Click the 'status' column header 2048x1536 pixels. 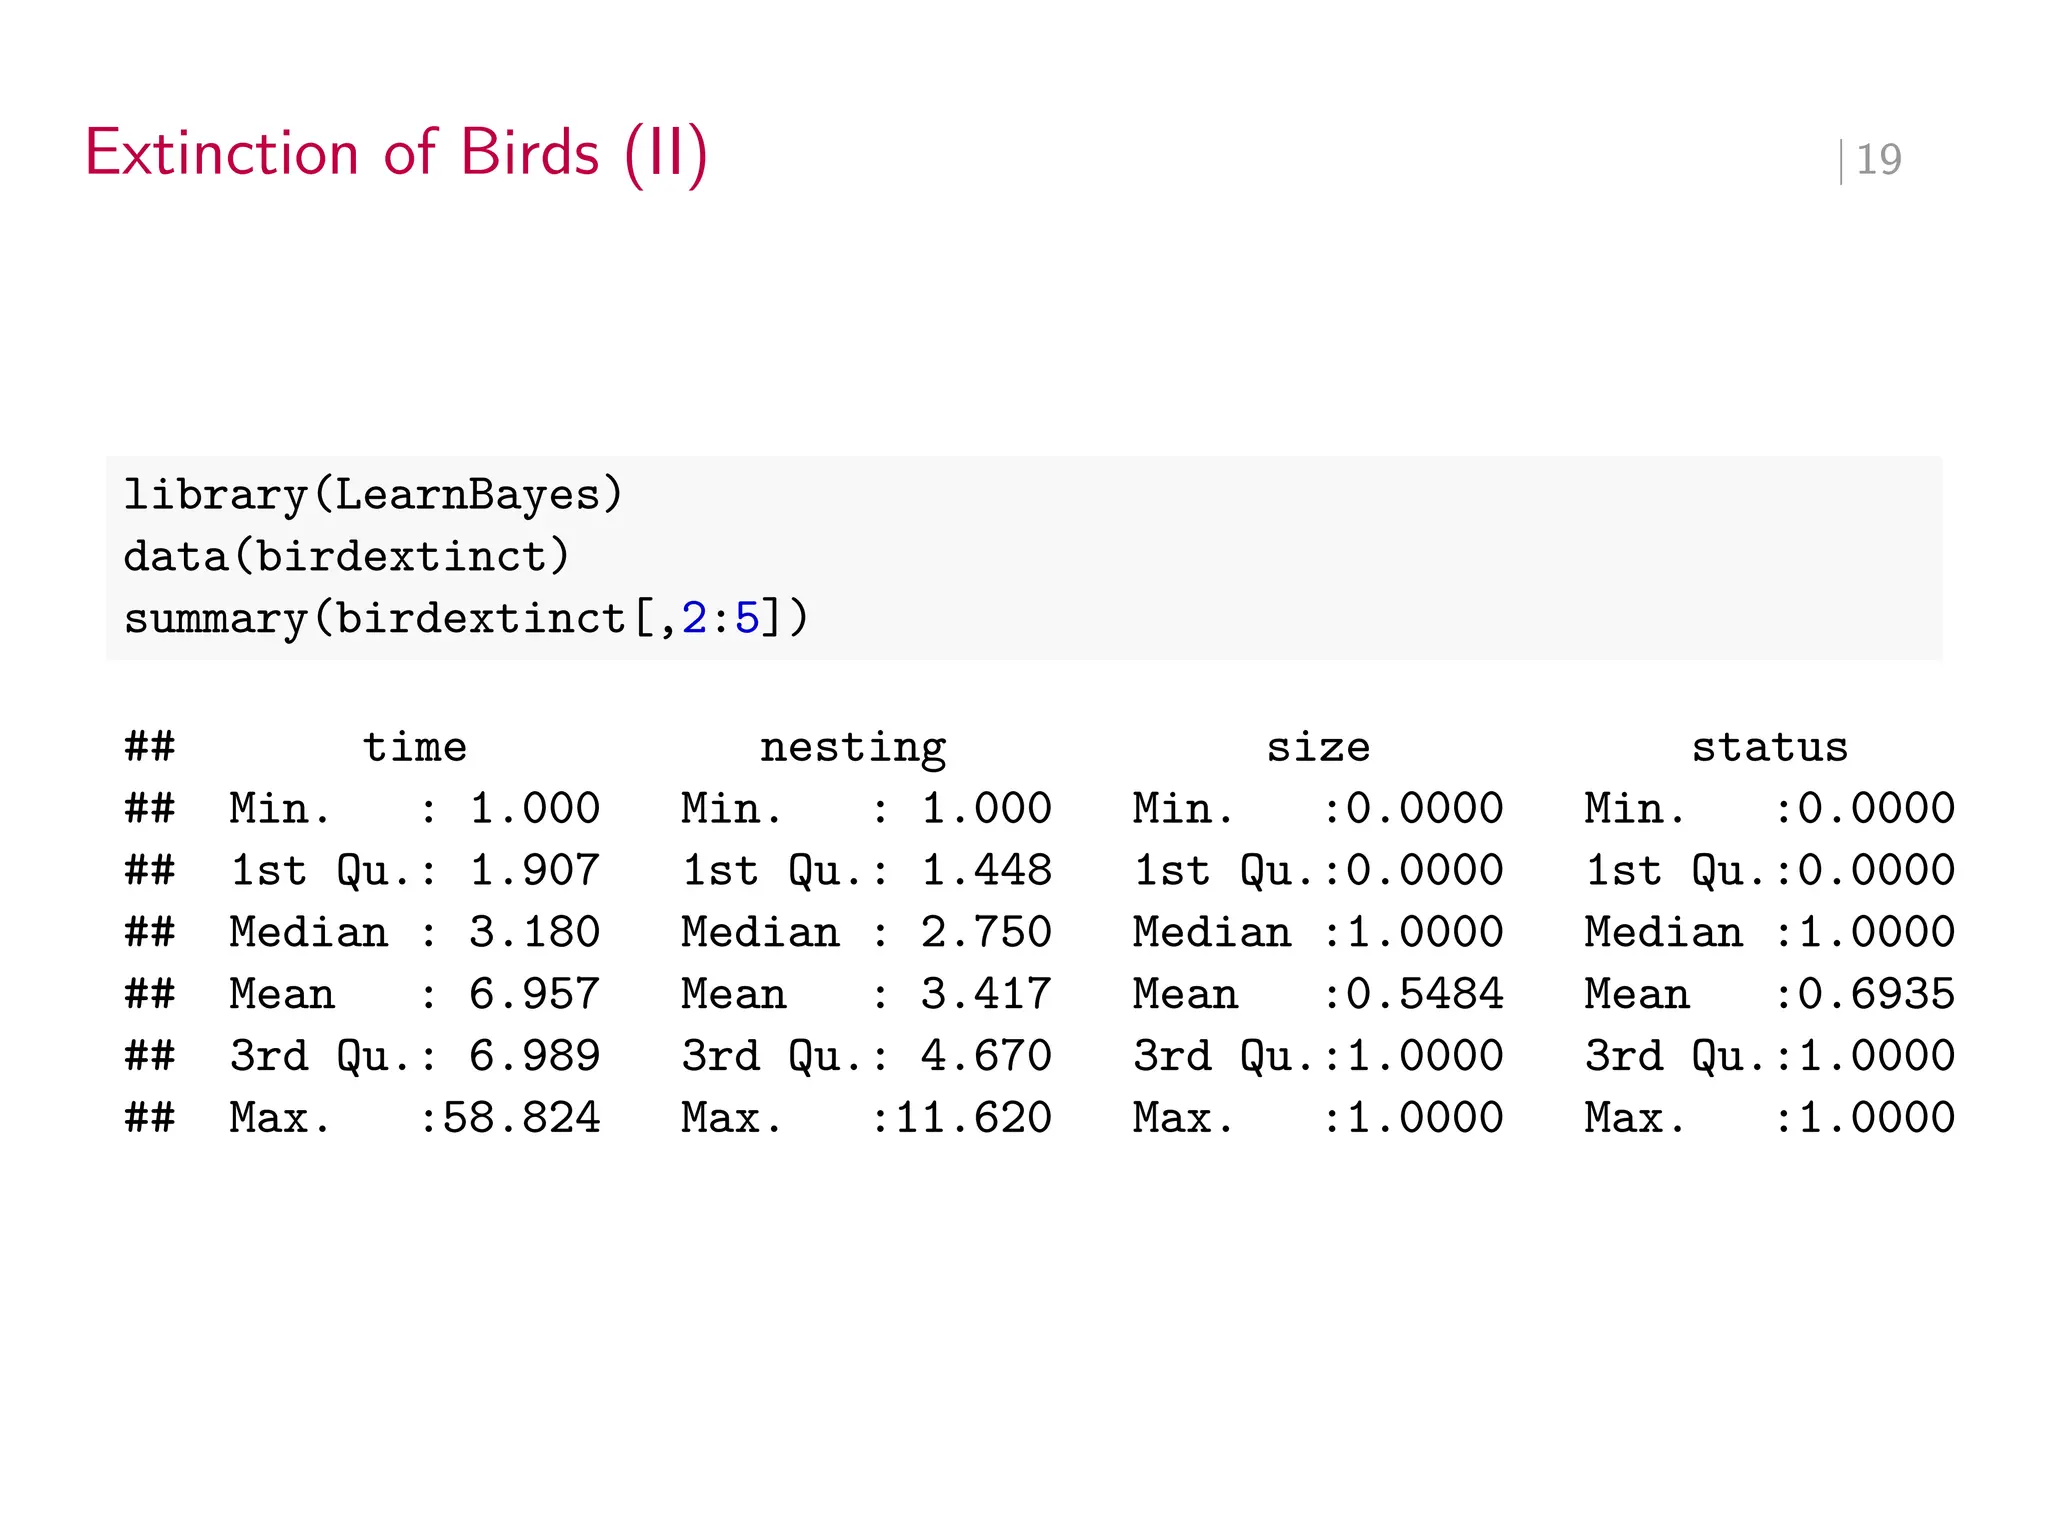pyautogui.click(x=1770, y=748)
